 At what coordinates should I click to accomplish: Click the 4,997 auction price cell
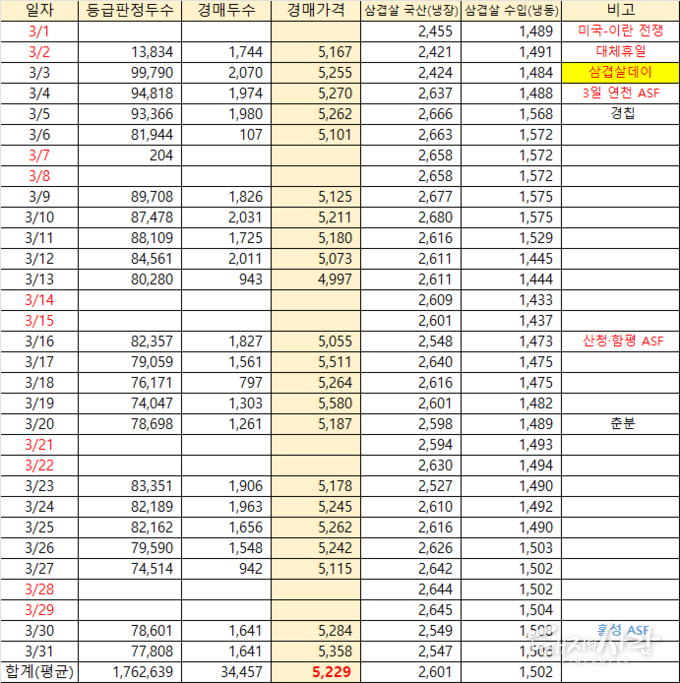(328, 279)
